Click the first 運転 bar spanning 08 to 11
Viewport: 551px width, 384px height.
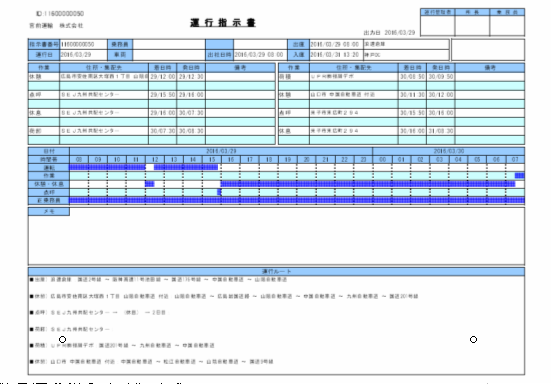pyautogui.click(x=107, y=168)
